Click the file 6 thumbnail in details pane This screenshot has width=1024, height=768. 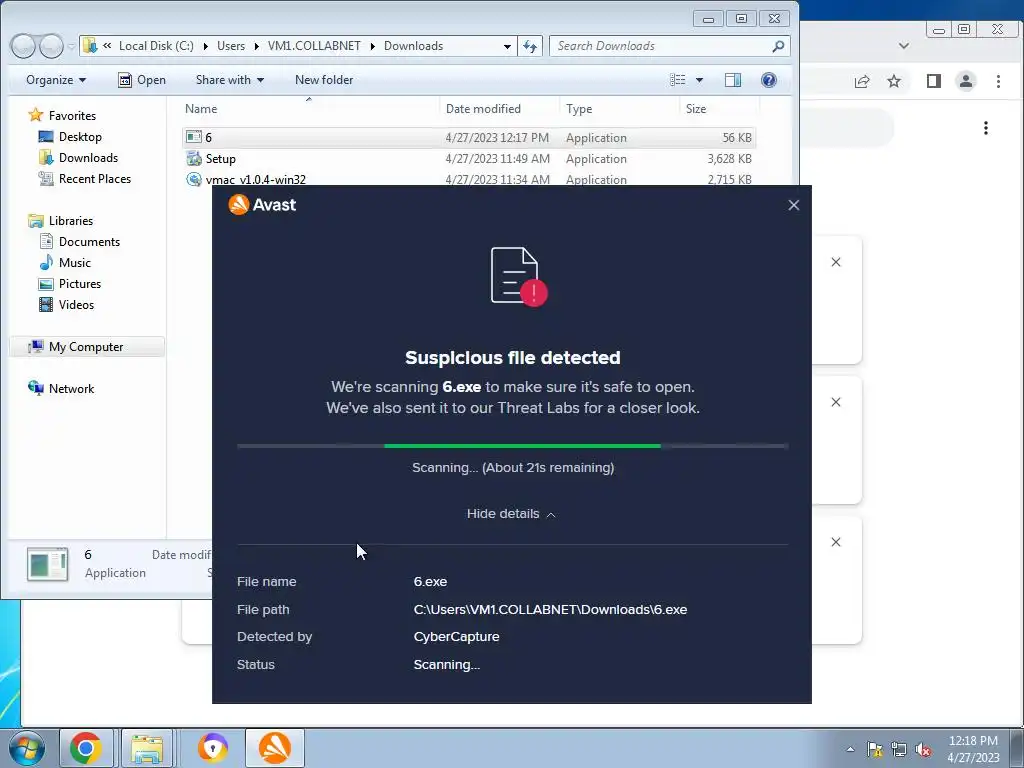click(x=47, y=564)
